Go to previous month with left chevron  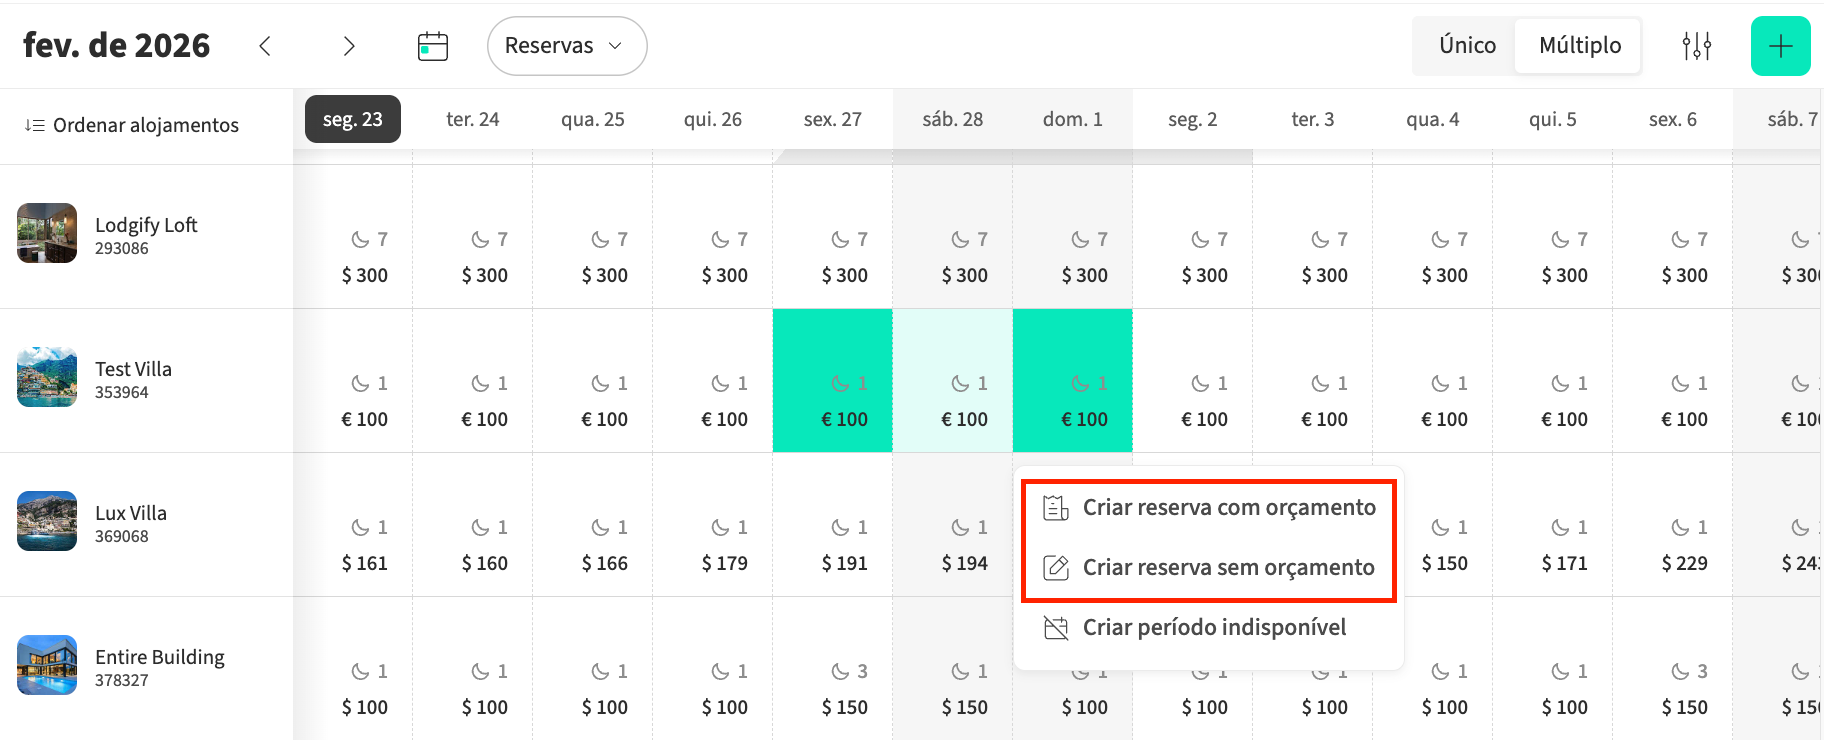(265, 46)
